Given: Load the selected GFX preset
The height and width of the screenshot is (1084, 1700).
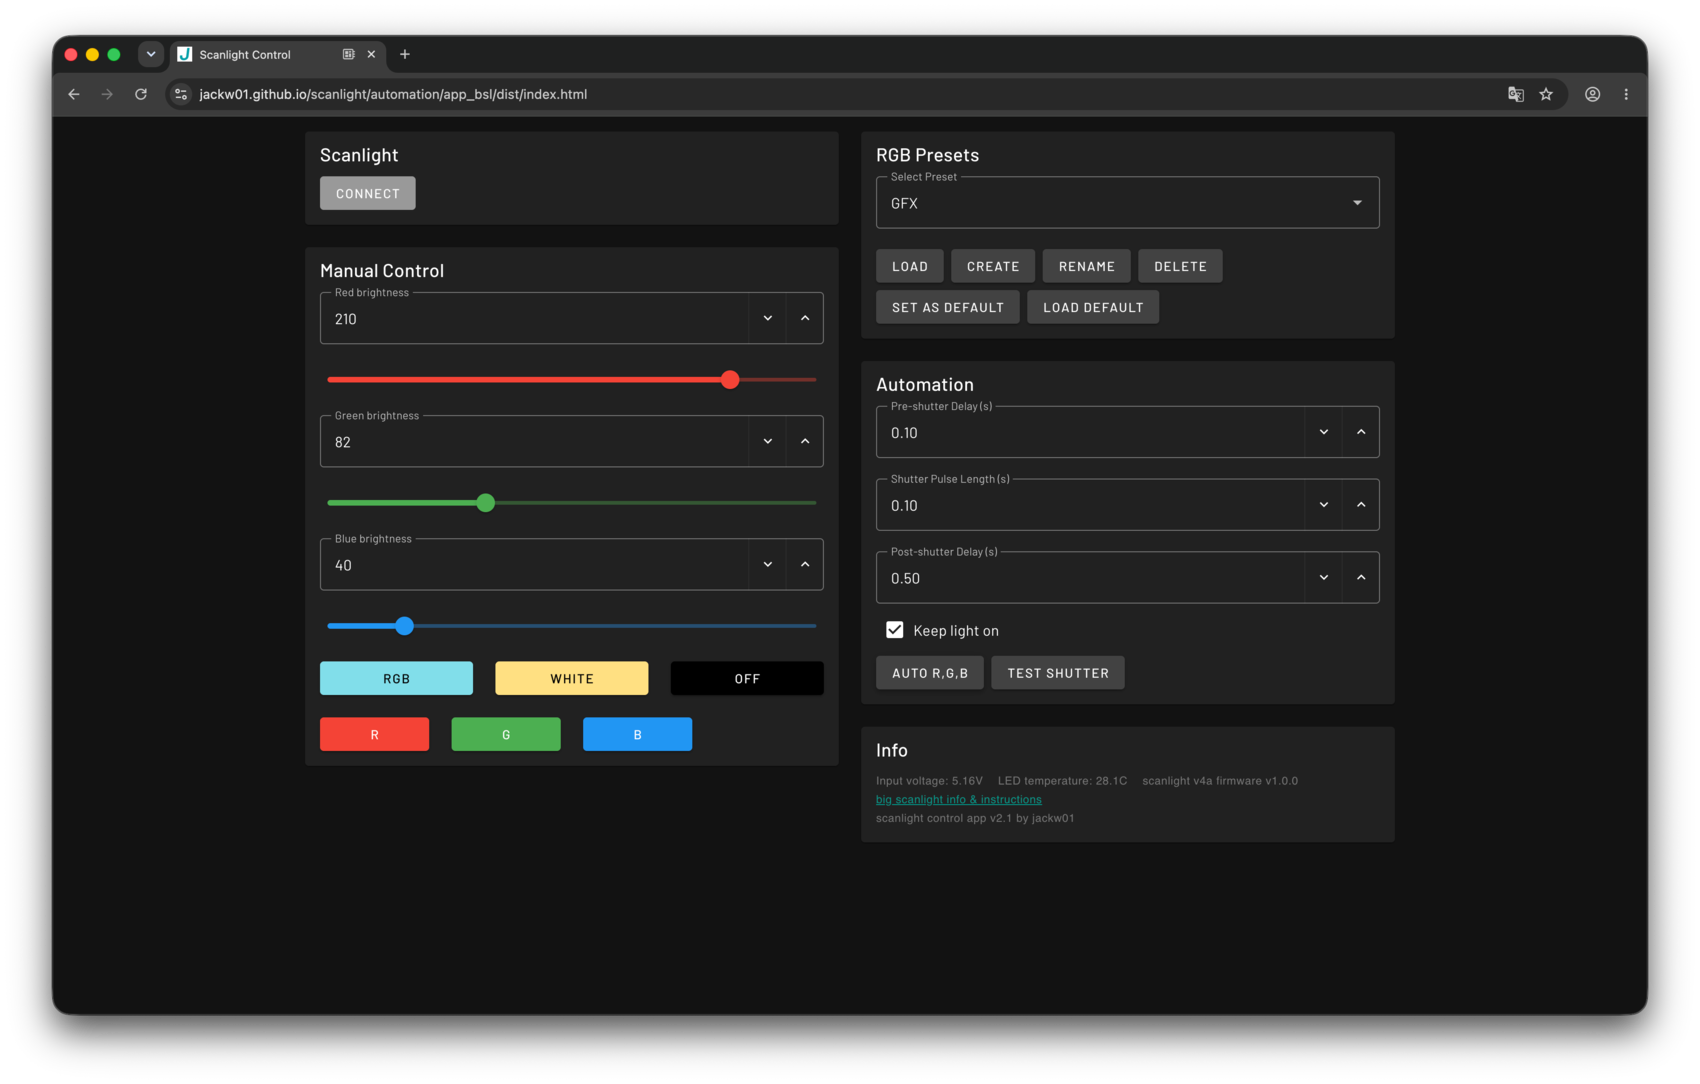Looking at the screenshot, I should [910, 266].
